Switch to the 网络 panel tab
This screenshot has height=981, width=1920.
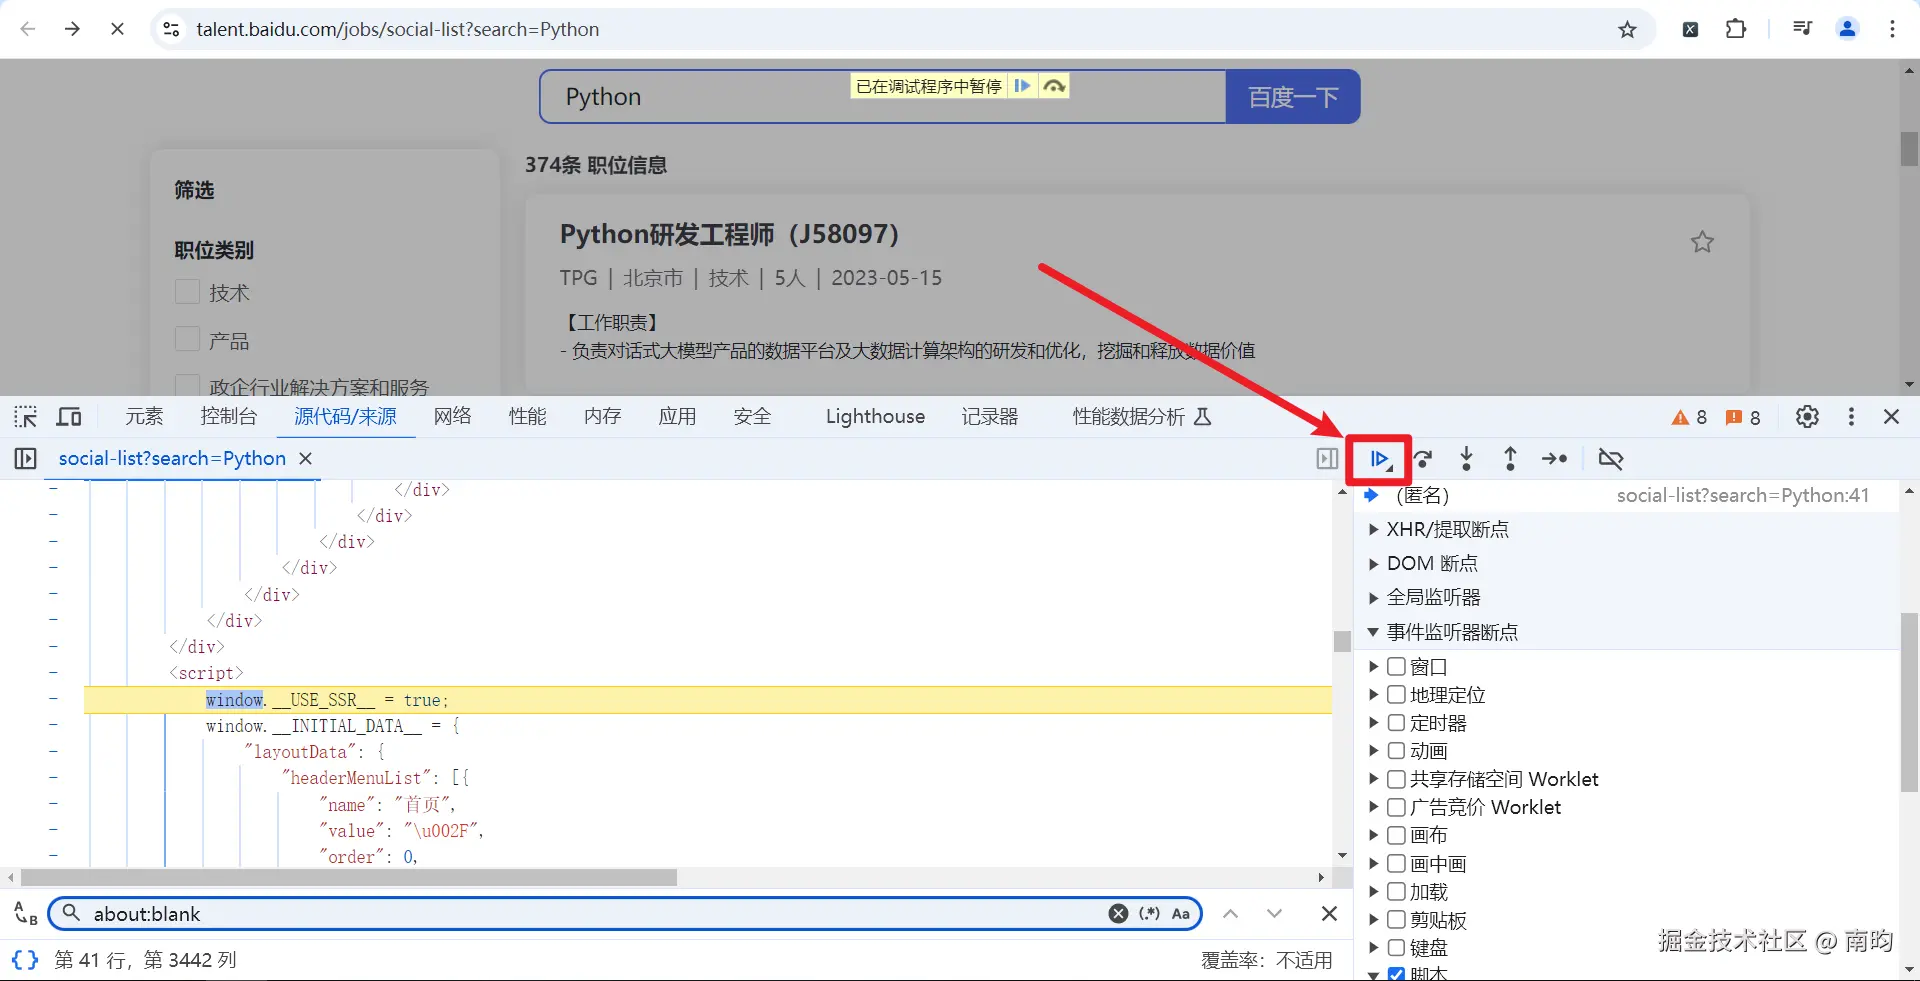[452, 417]
